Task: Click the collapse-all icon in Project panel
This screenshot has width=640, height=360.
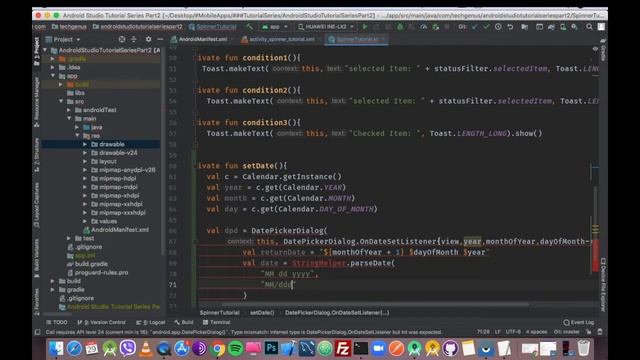Action: tap(133, 40)
